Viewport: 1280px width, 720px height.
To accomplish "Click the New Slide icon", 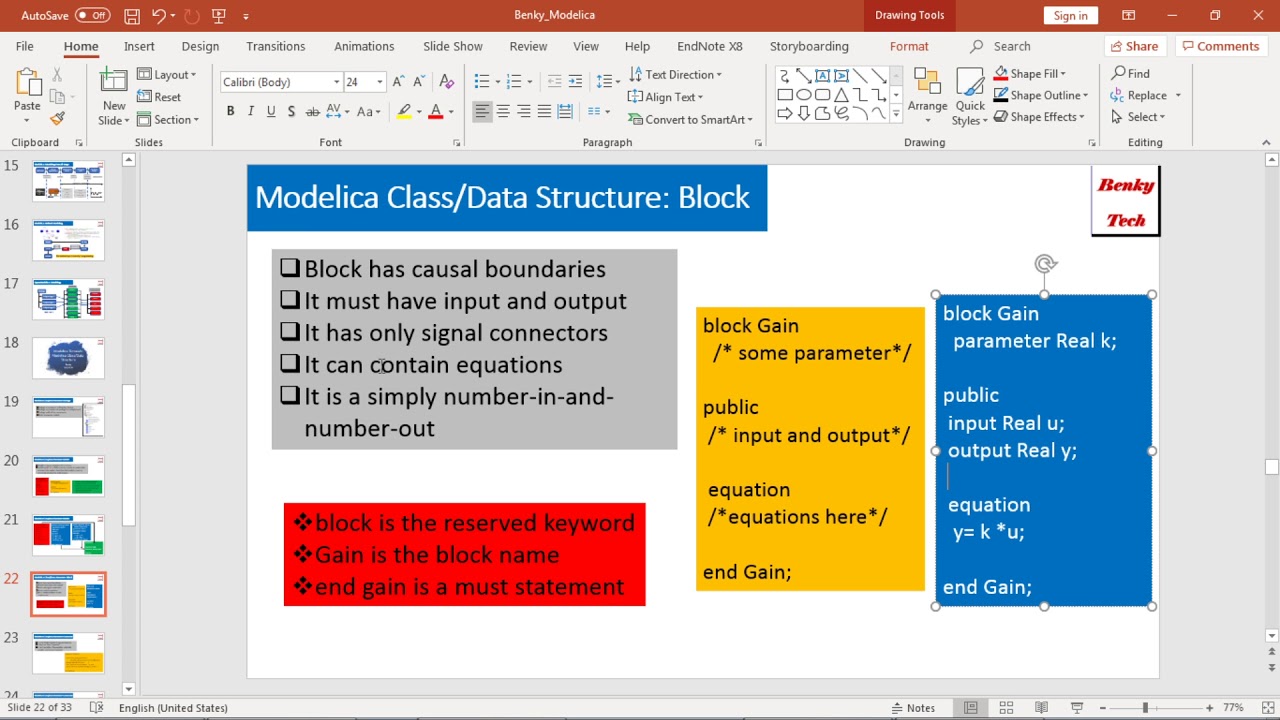I will point(114,84).
